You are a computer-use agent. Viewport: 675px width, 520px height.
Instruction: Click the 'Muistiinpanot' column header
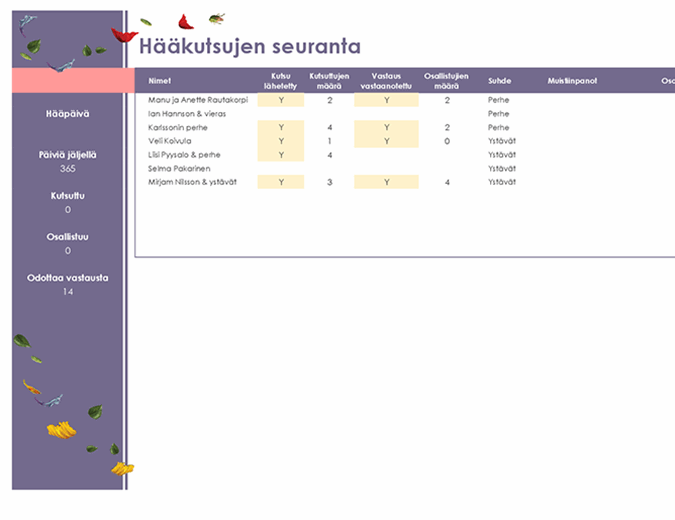(x=572, y=81)
